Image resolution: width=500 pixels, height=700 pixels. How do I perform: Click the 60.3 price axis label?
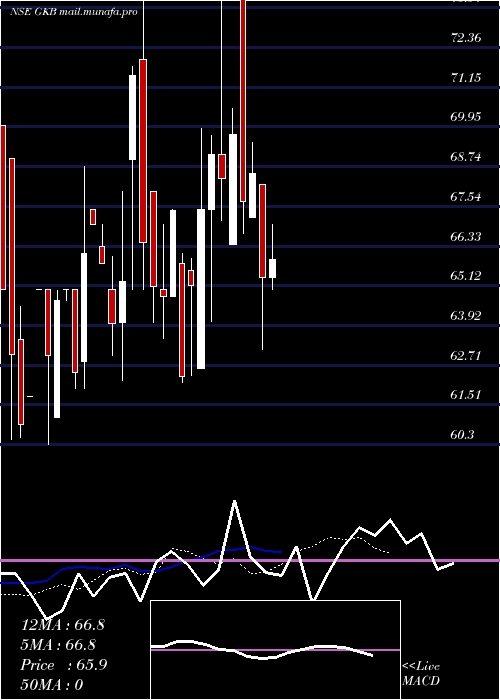[x=462, y=434]
